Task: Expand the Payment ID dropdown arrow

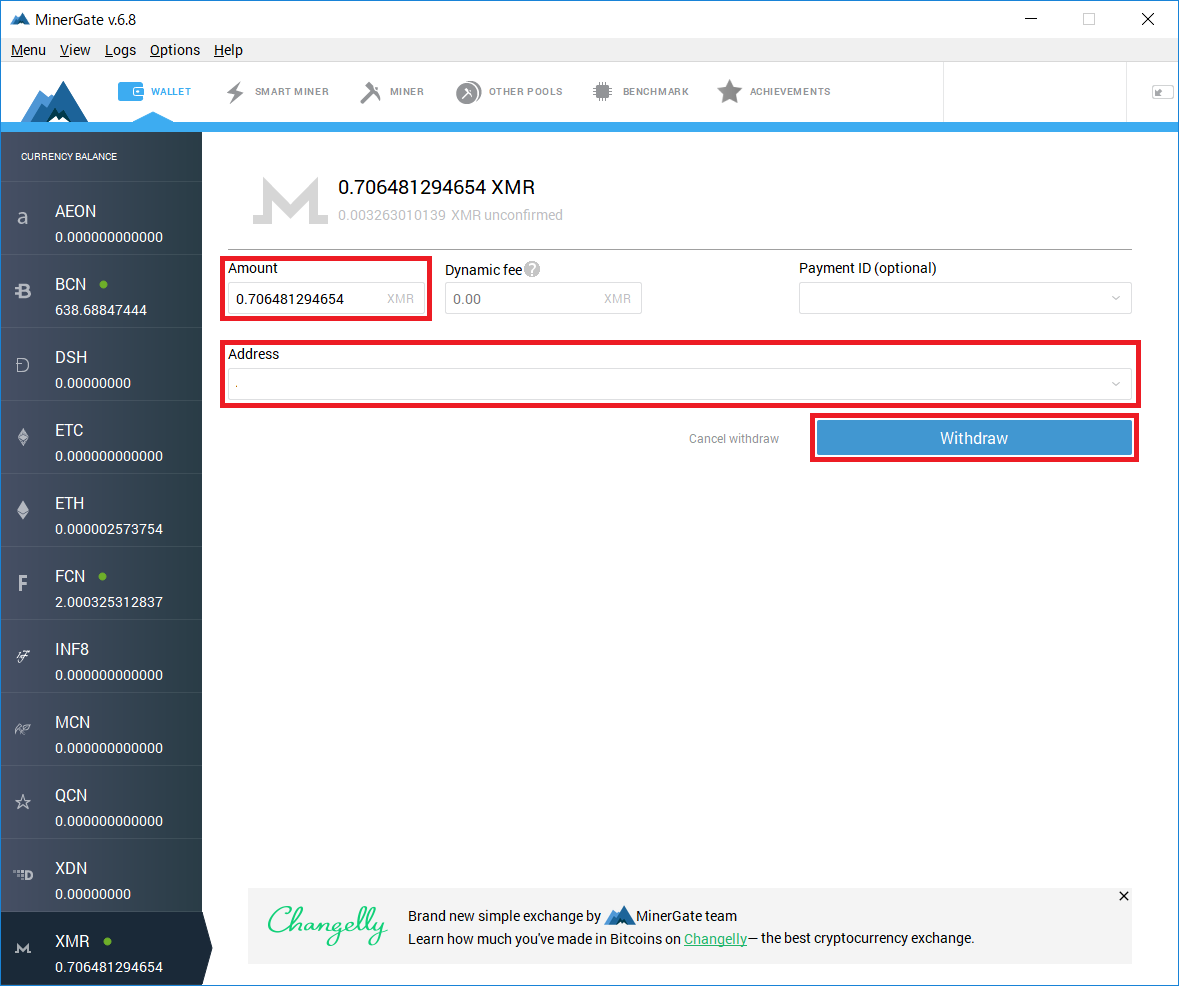Action: click(1116, 299)
